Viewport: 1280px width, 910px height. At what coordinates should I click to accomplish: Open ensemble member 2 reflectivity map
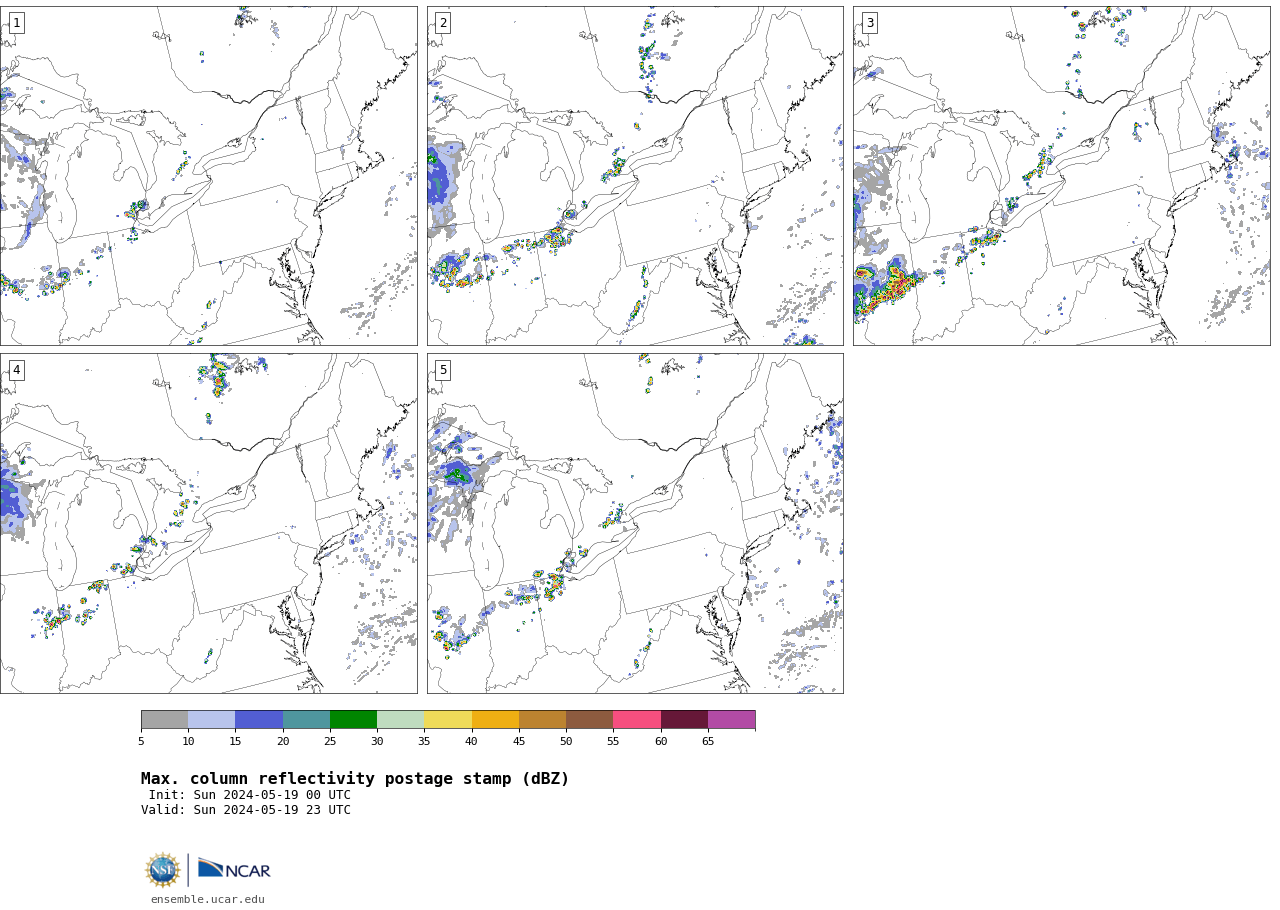point(635,176)
